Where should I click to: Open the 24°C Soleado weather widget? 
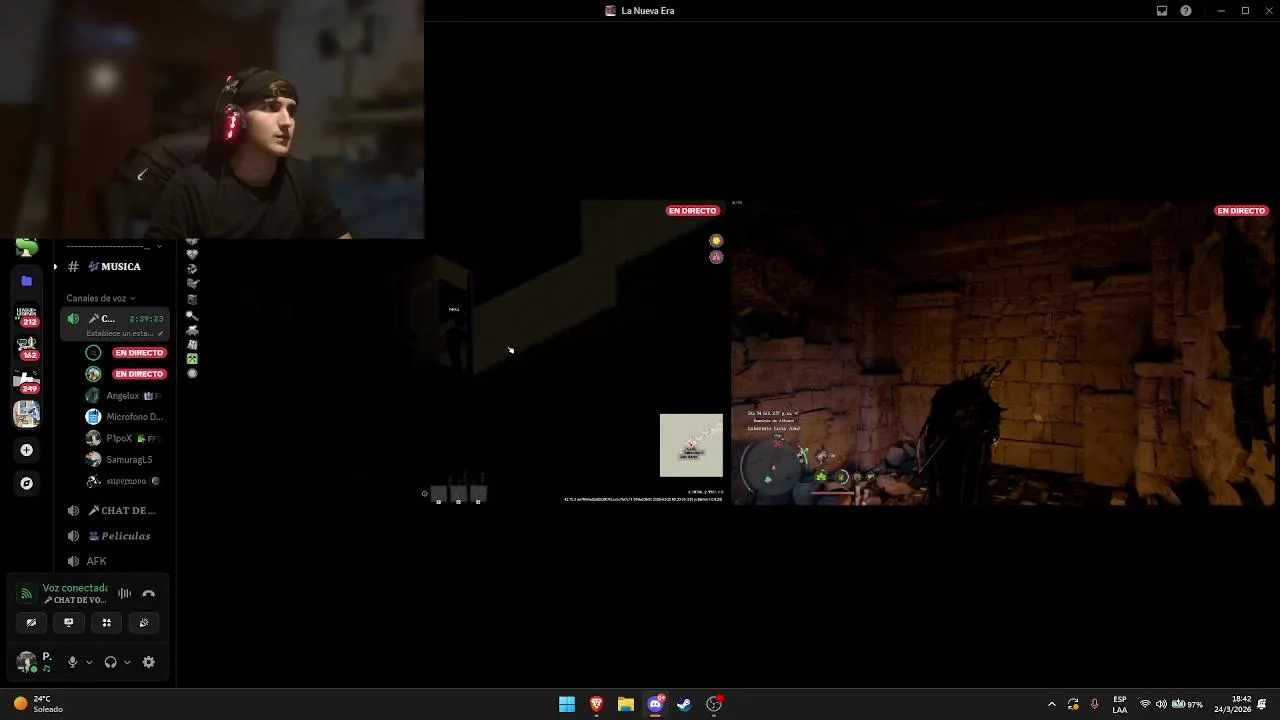pos(38,704)
